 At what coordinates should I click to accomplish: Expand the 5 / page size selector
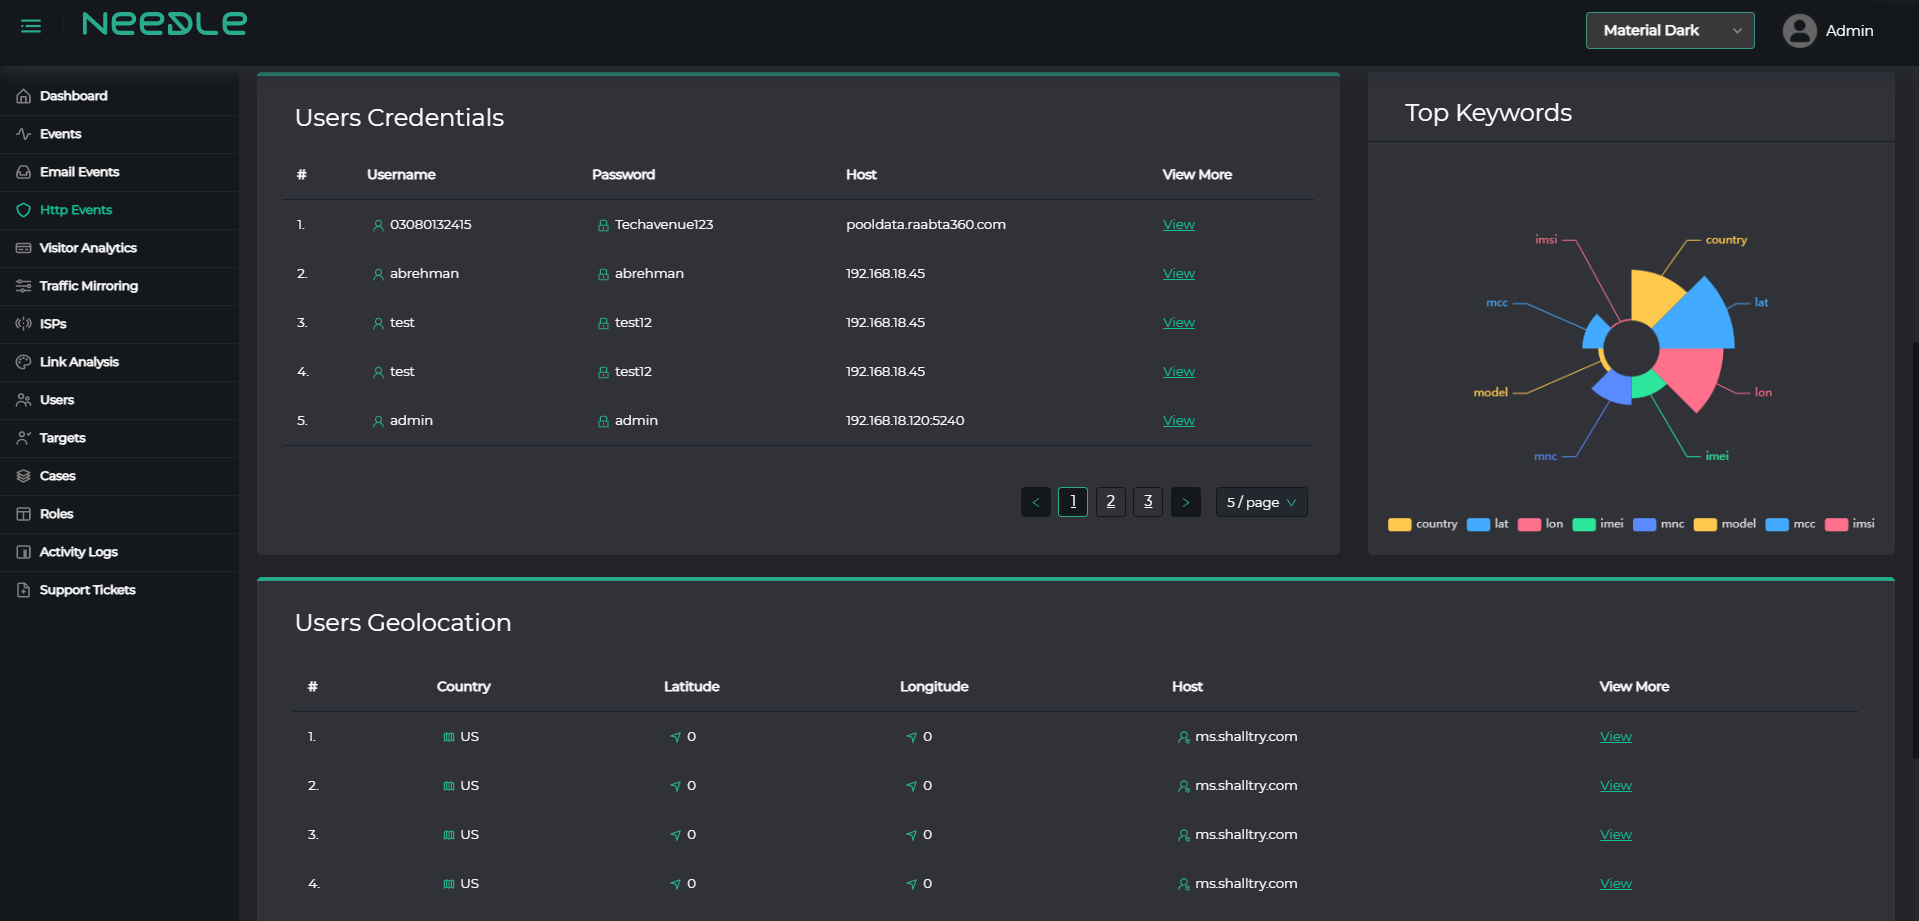[1261, 502]
